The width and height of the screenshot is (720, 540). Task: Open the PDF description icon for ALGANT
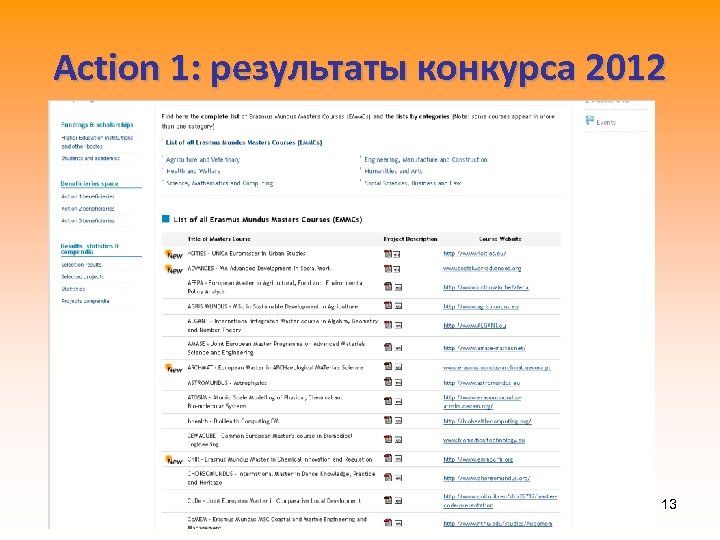(x=388, y=325)
